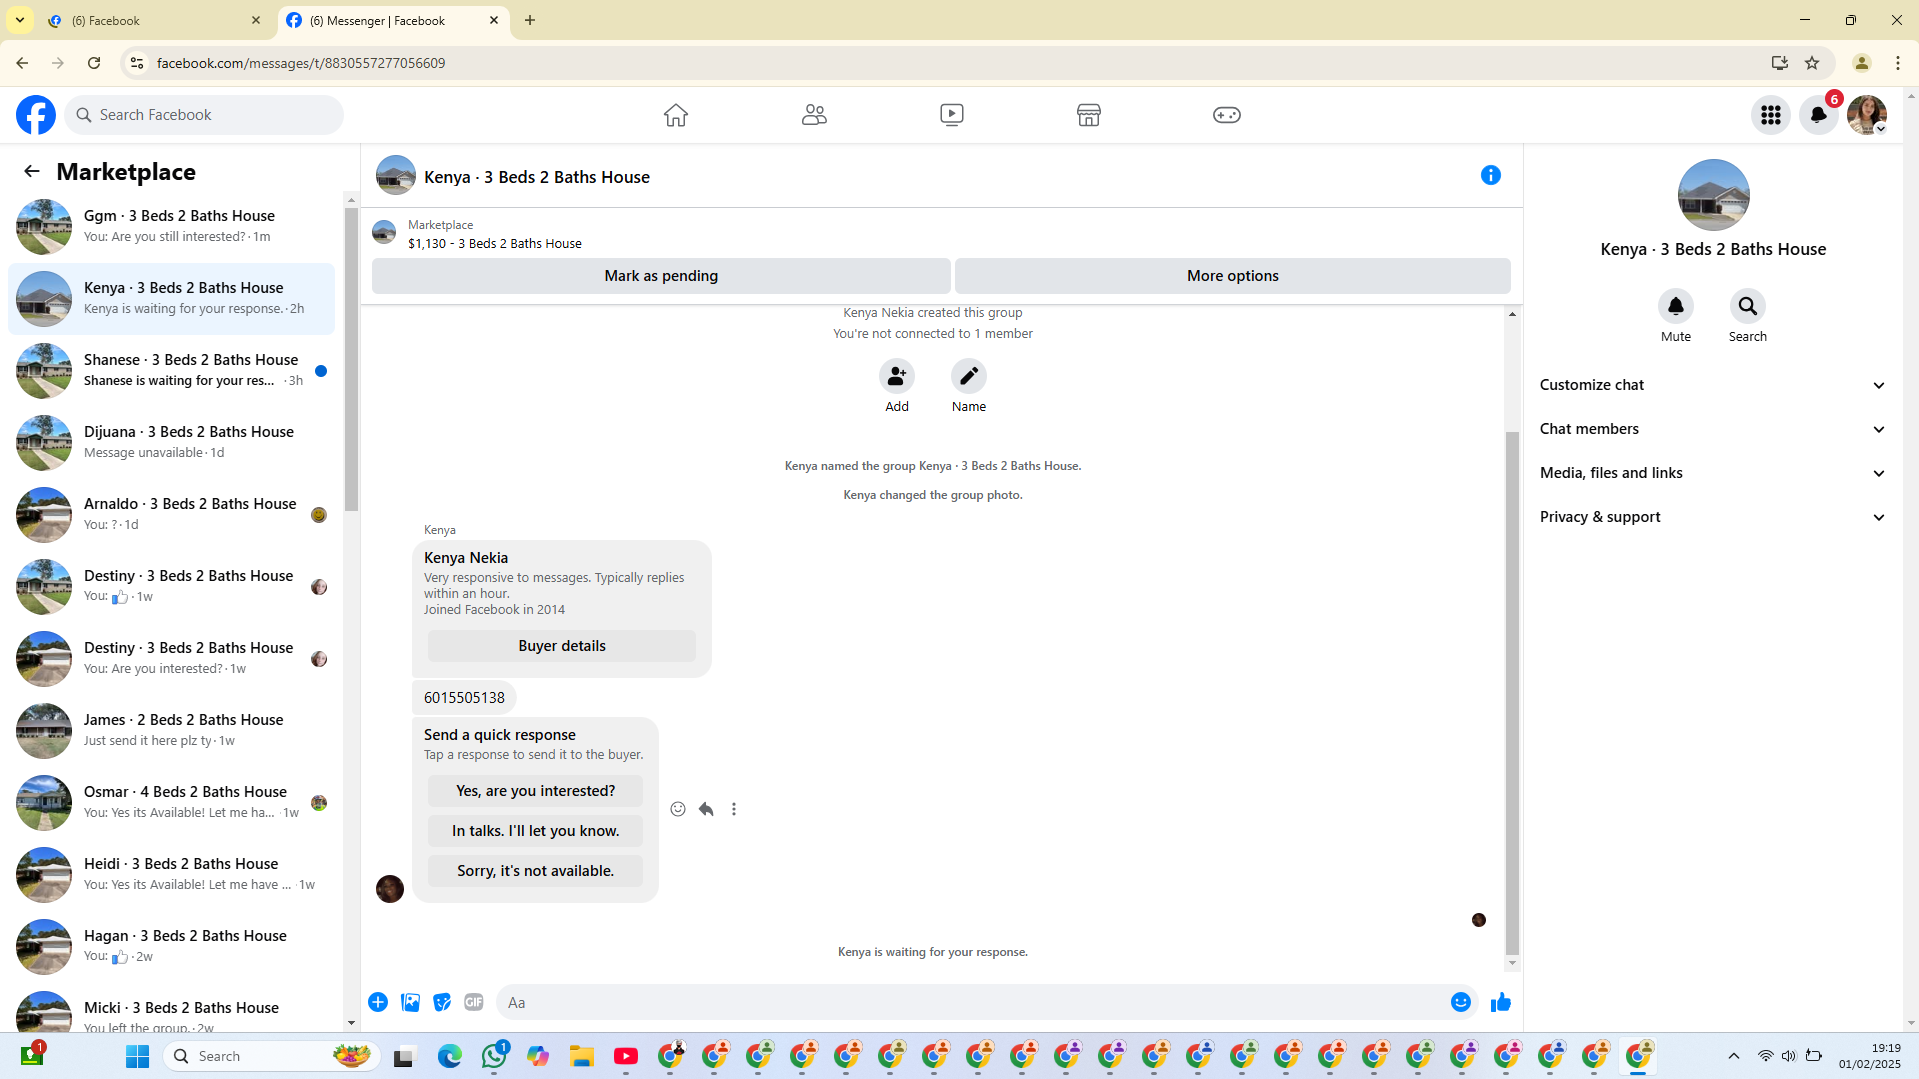The width and height of the screenshot is (1919, 1079).
Task: Click the Facebook logo
Action: point(36,115)
